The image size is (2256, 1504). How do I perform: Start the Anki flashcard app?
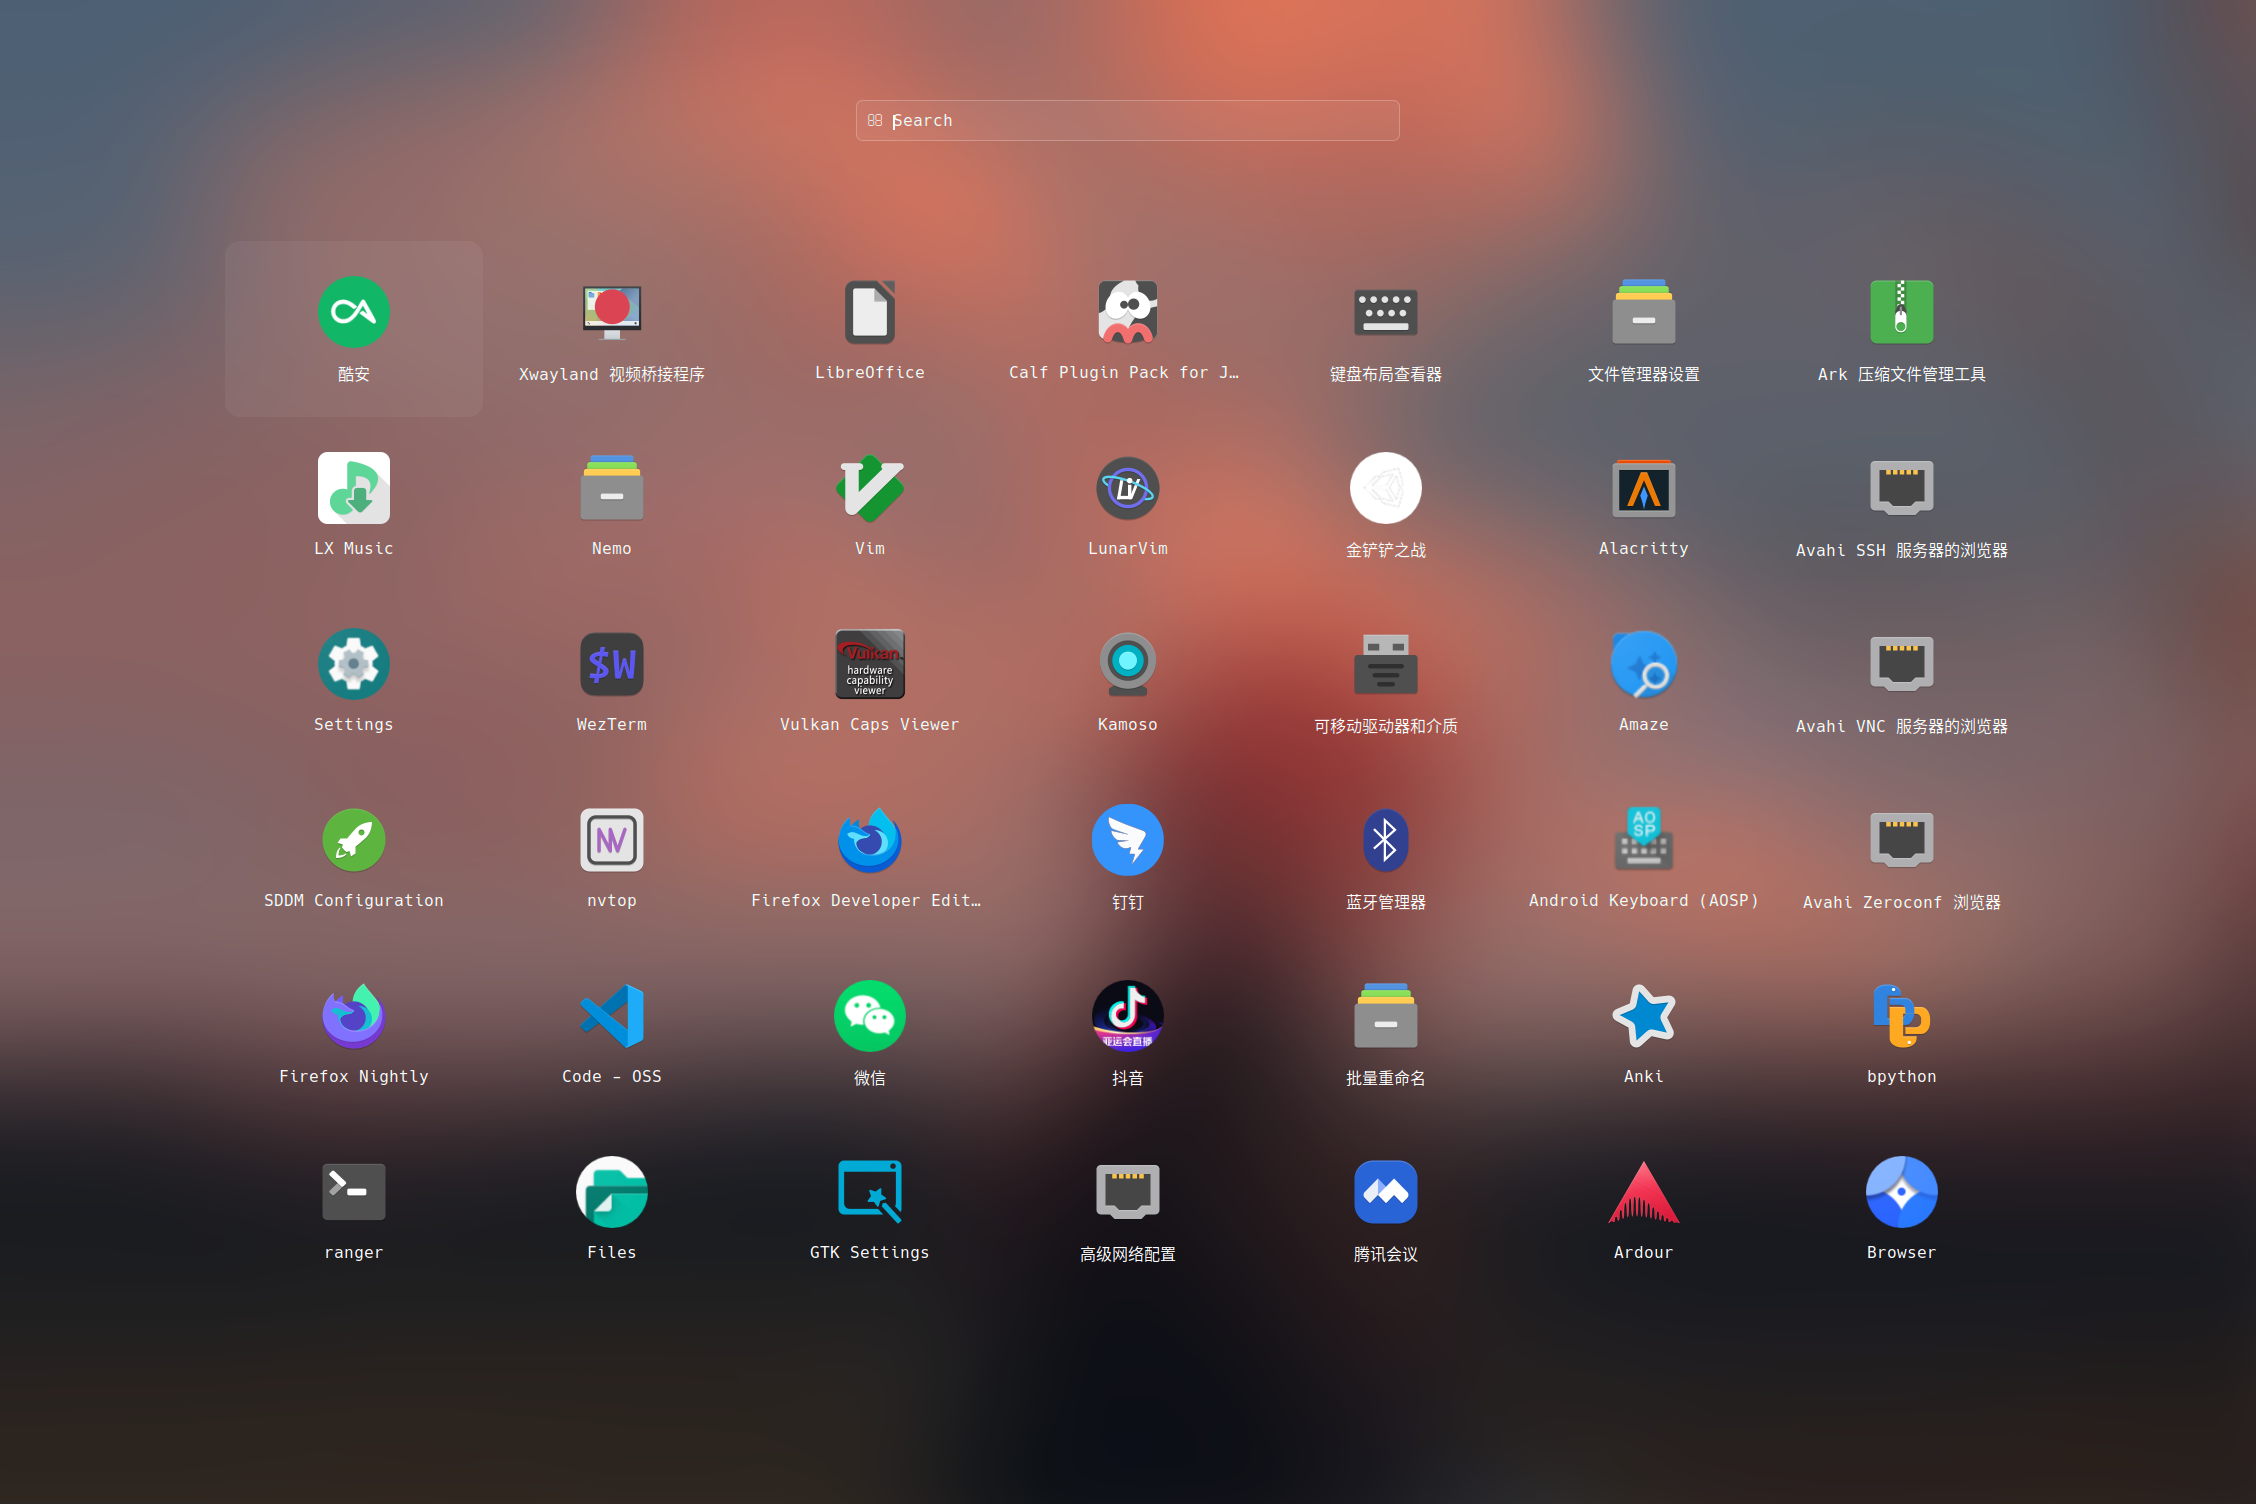(1643, 1017)
